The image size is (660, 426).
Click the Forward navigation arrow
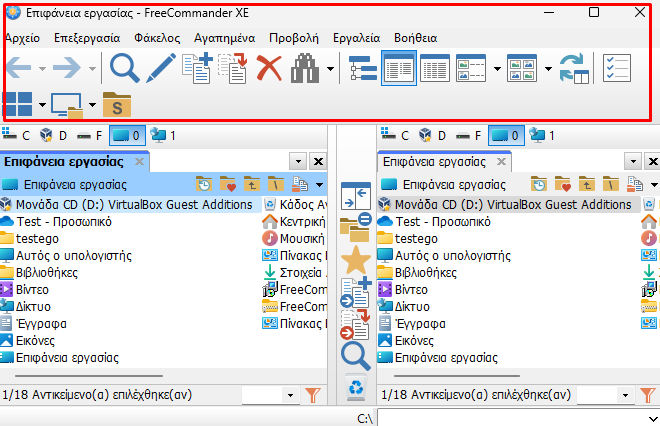point(67,68)
